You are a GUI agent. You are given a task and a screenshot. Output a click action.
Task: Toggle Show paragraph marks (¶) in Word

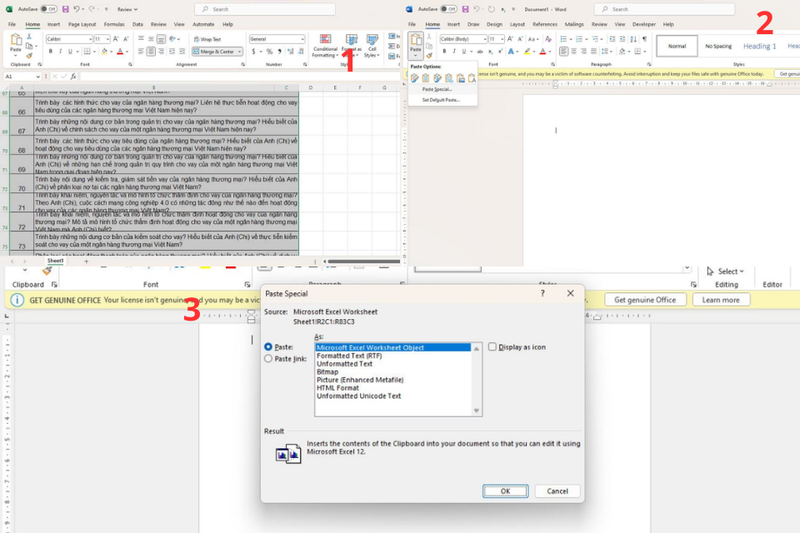click(644, 39)
